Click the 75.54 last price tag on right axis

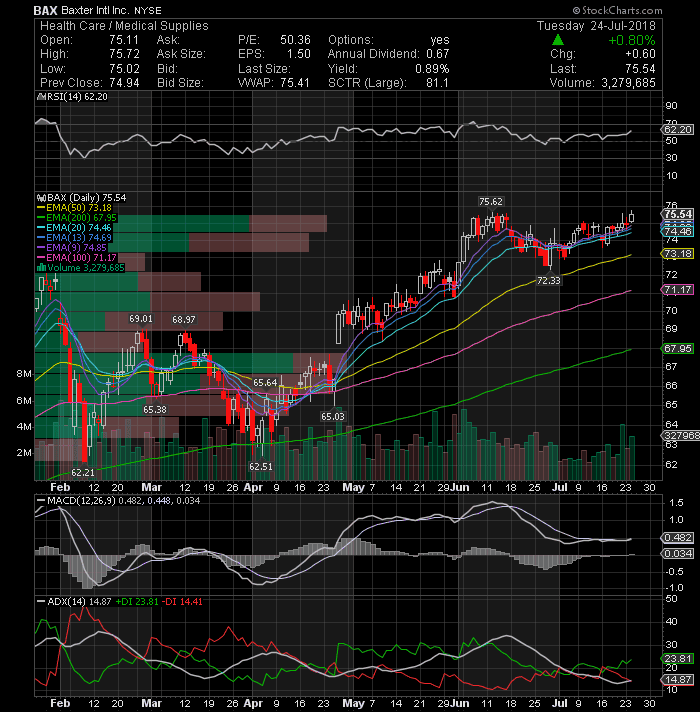[678, 214]
